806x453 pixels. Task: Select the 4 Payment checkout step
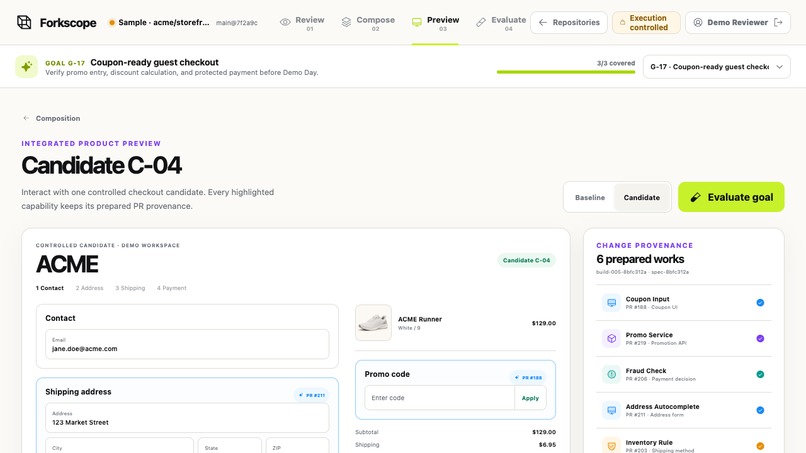(172, 288)
